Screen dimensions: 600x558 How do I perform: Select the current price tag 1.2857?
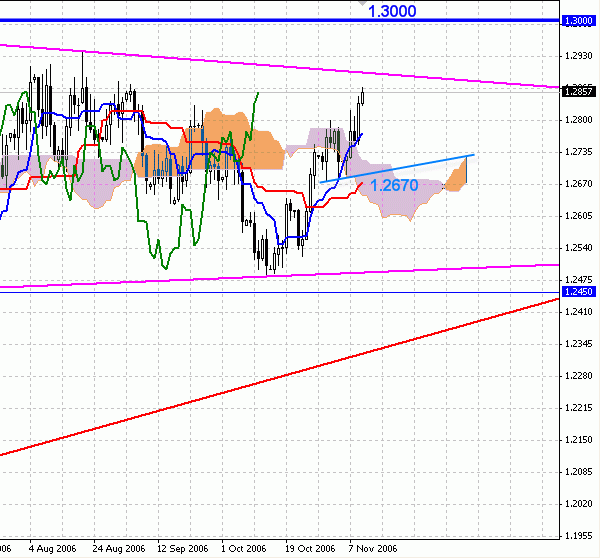coord(579,91)
